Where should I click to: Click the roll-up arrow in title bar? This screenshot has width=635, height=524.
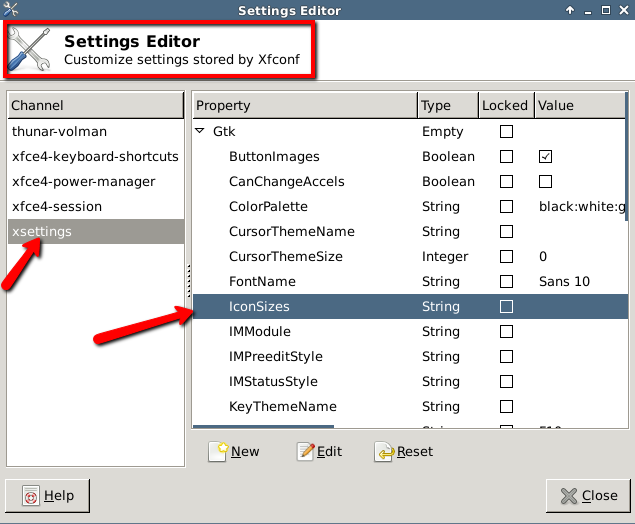pos(570,10)
